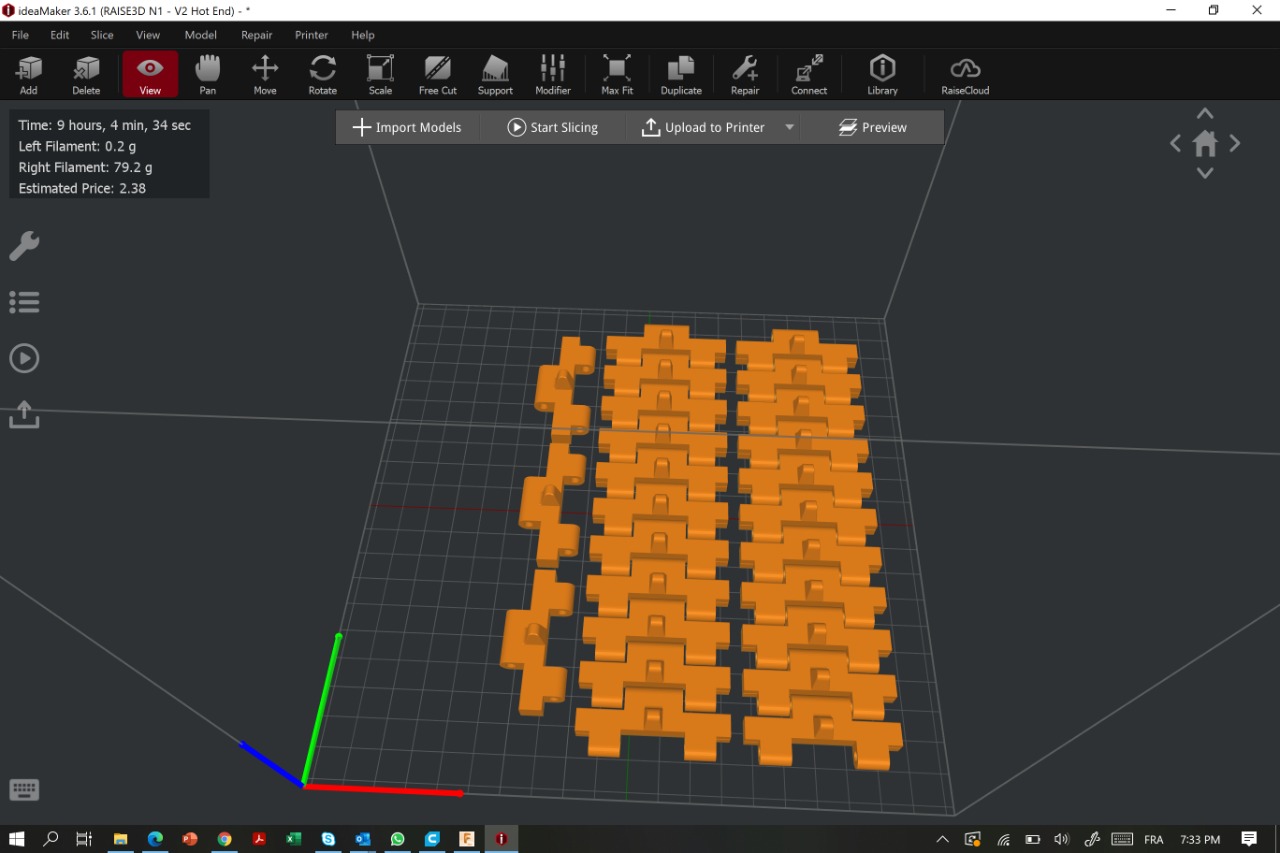The image size is (1280, 853).
Task: Apply Max Fit to the model
Action: [617, 75]
